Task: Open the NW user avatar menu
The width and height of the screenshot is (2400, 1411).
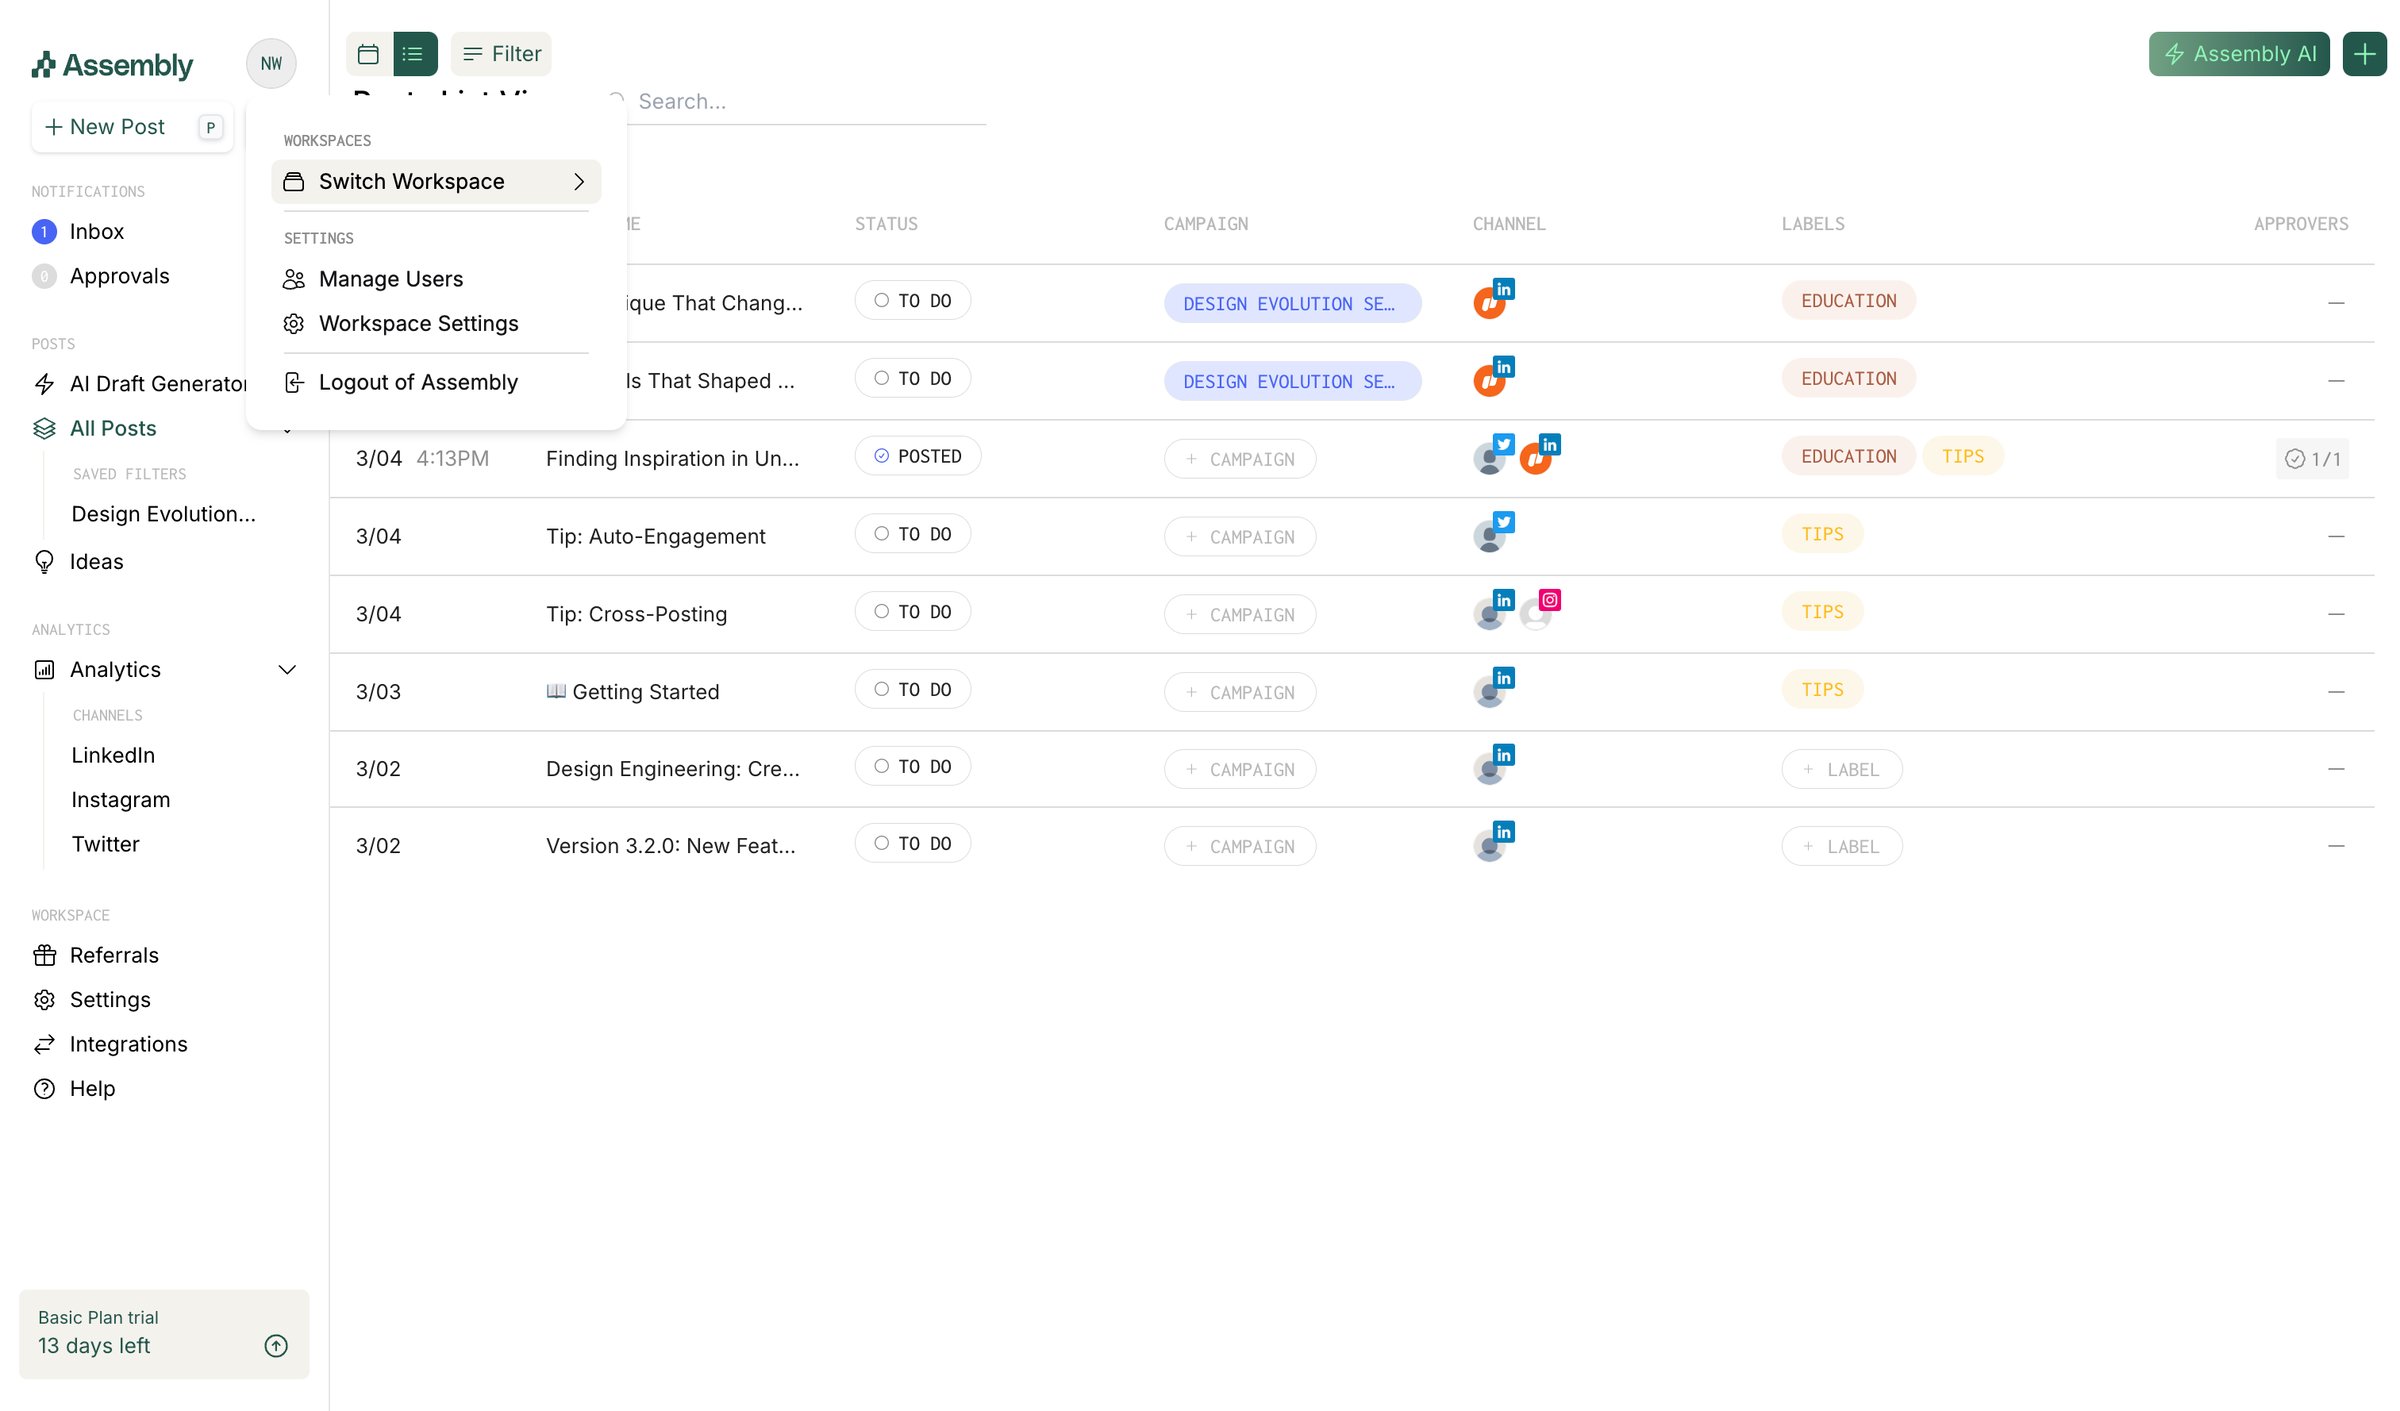Action: click(x=271, y=64)
